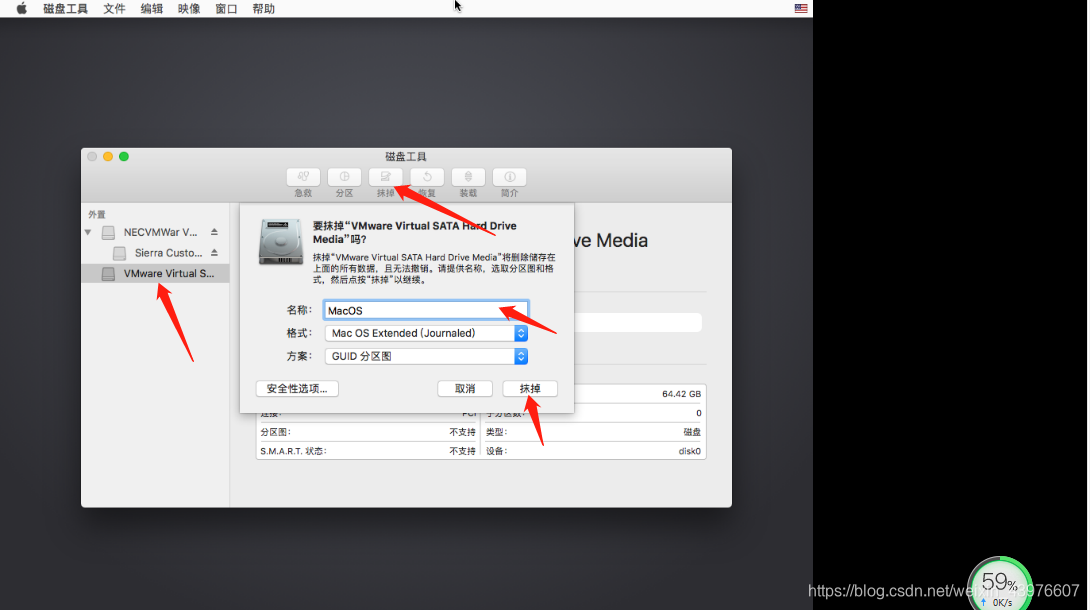Open the 窗口 menu
The width and height of the screenshot is (1090, 610).
tap(226, 9)
